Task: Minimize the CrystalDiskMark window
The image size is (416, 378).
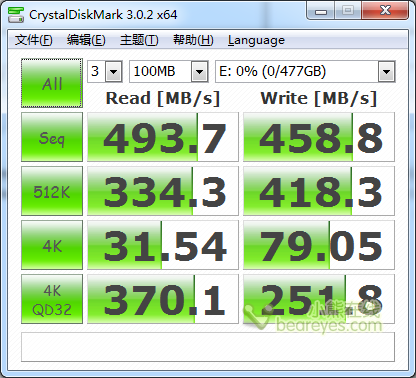Action: tap(321, 11)
